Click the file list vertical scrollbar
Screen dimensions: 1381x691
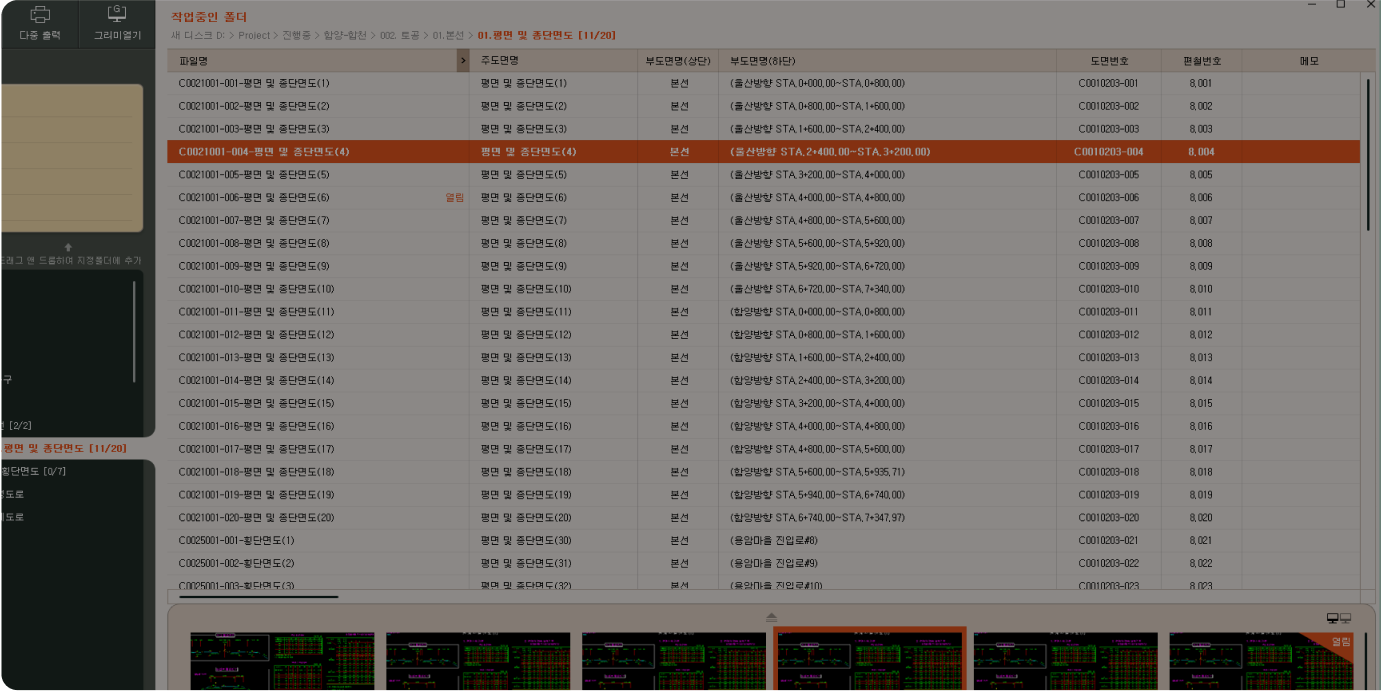(x=1368, y=154)
